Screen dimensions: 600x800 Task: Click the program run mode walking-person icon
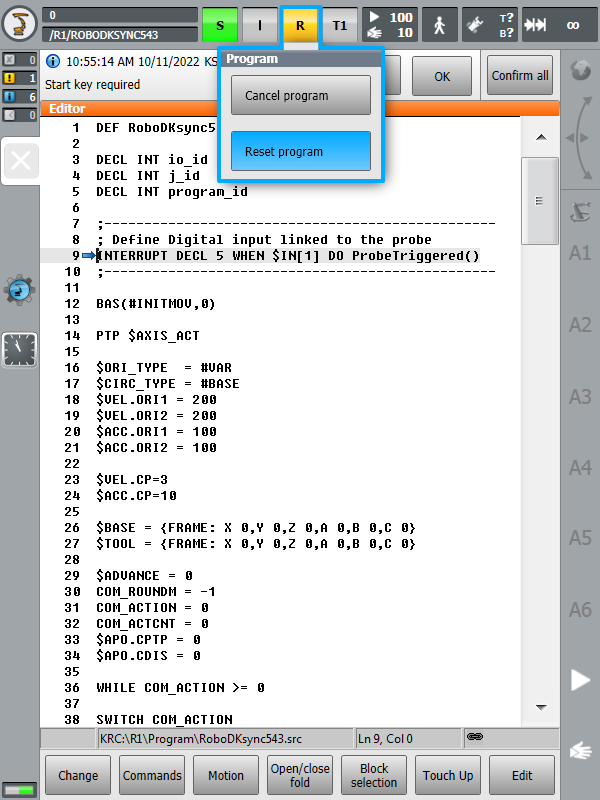click(x=439, y=24)
